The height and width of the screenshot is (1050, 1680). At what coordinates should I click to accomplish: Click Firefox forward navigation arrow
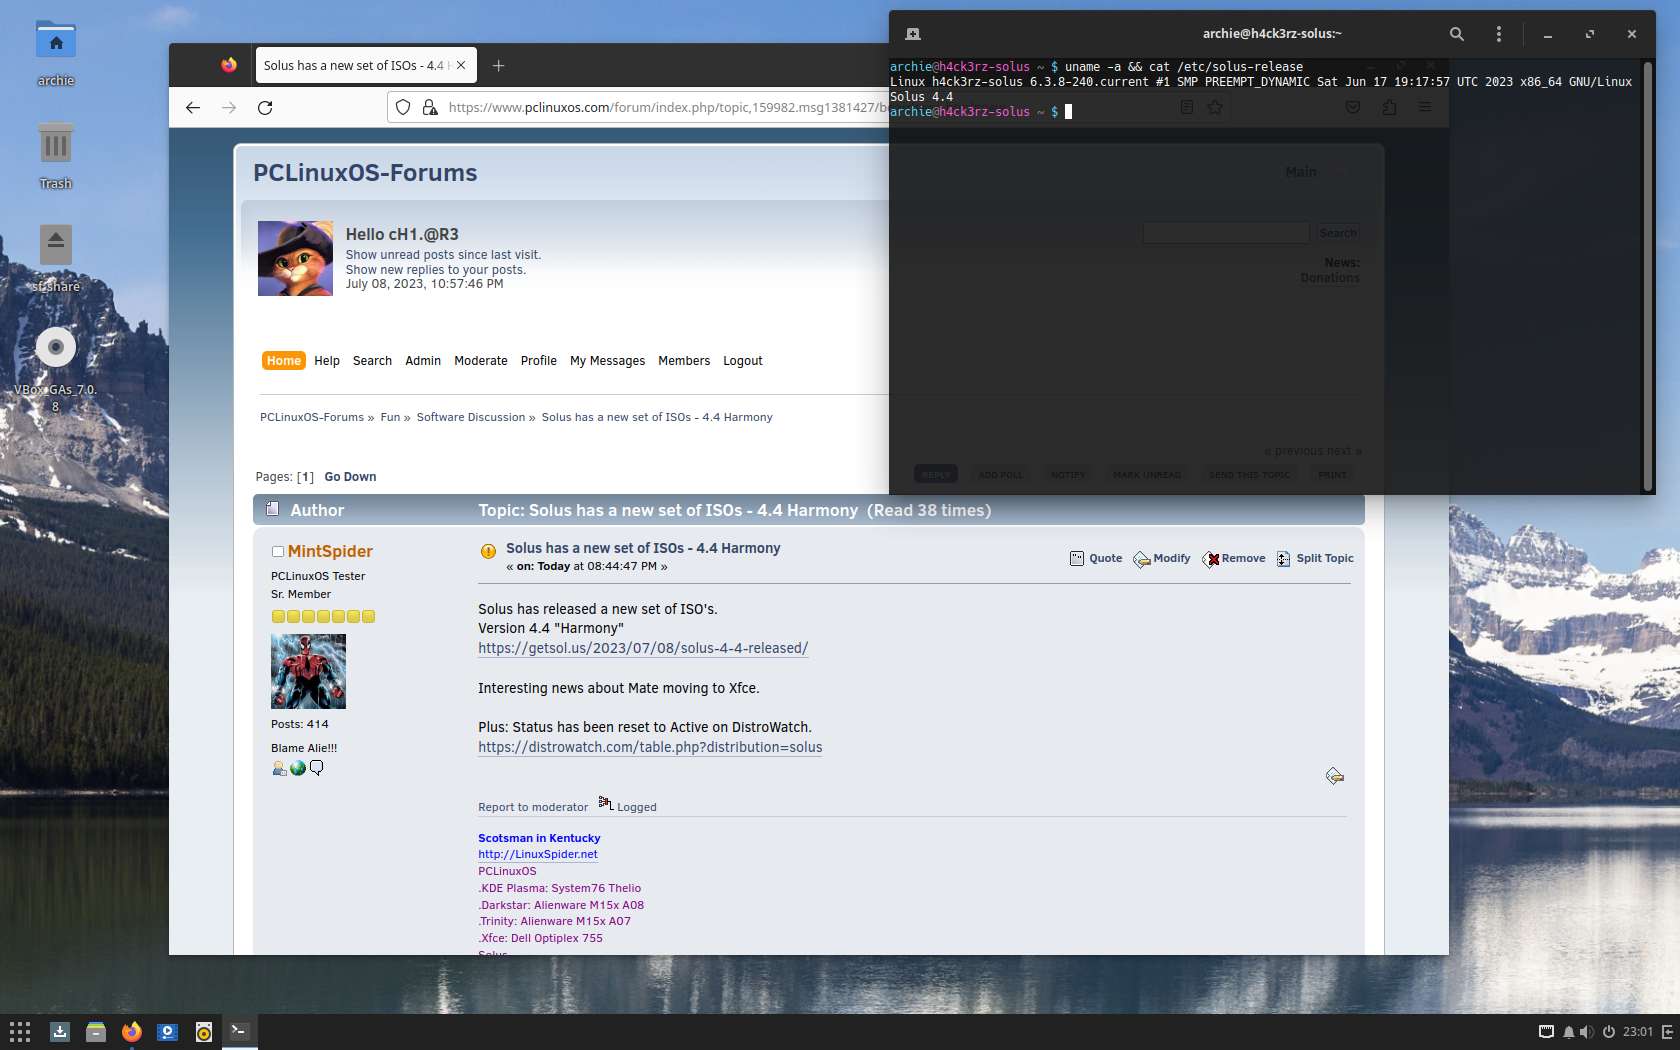pos(229,107)
